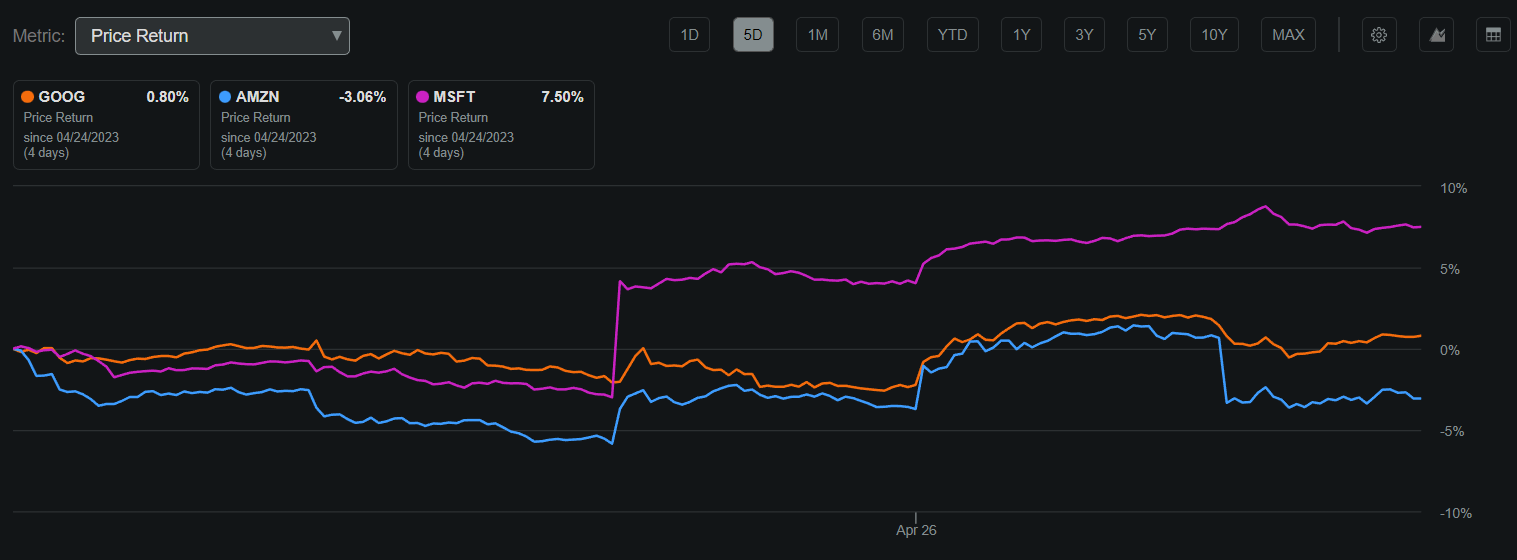This screenshot has width=1517, height=560.
Task: Click 'since 04/24/2023' in the GOOG card
Action: click(x=71, y=137)
